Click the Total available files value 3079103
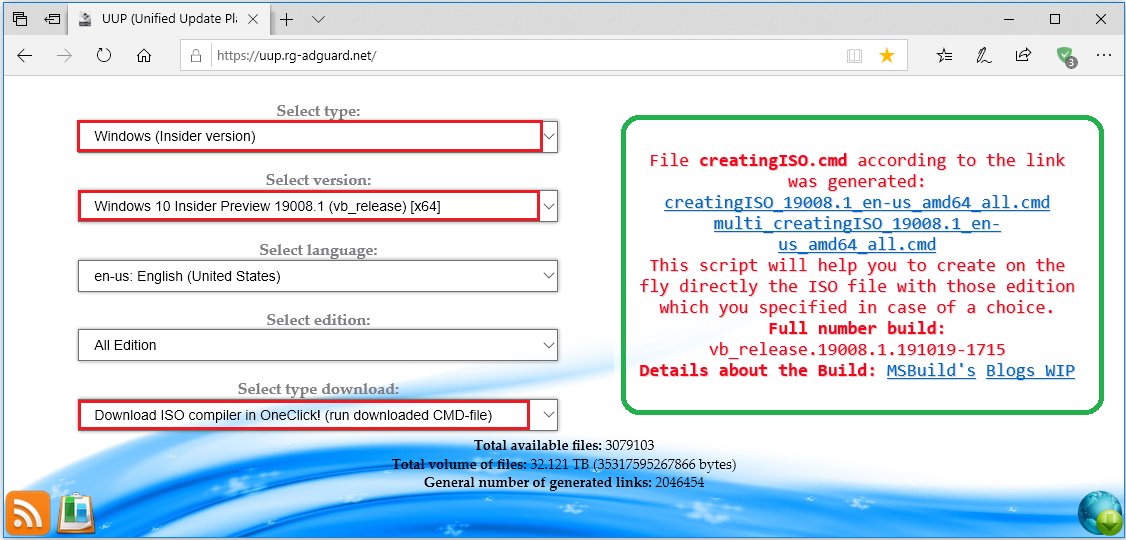1126x540 pixels. click(x=629, y=445)
